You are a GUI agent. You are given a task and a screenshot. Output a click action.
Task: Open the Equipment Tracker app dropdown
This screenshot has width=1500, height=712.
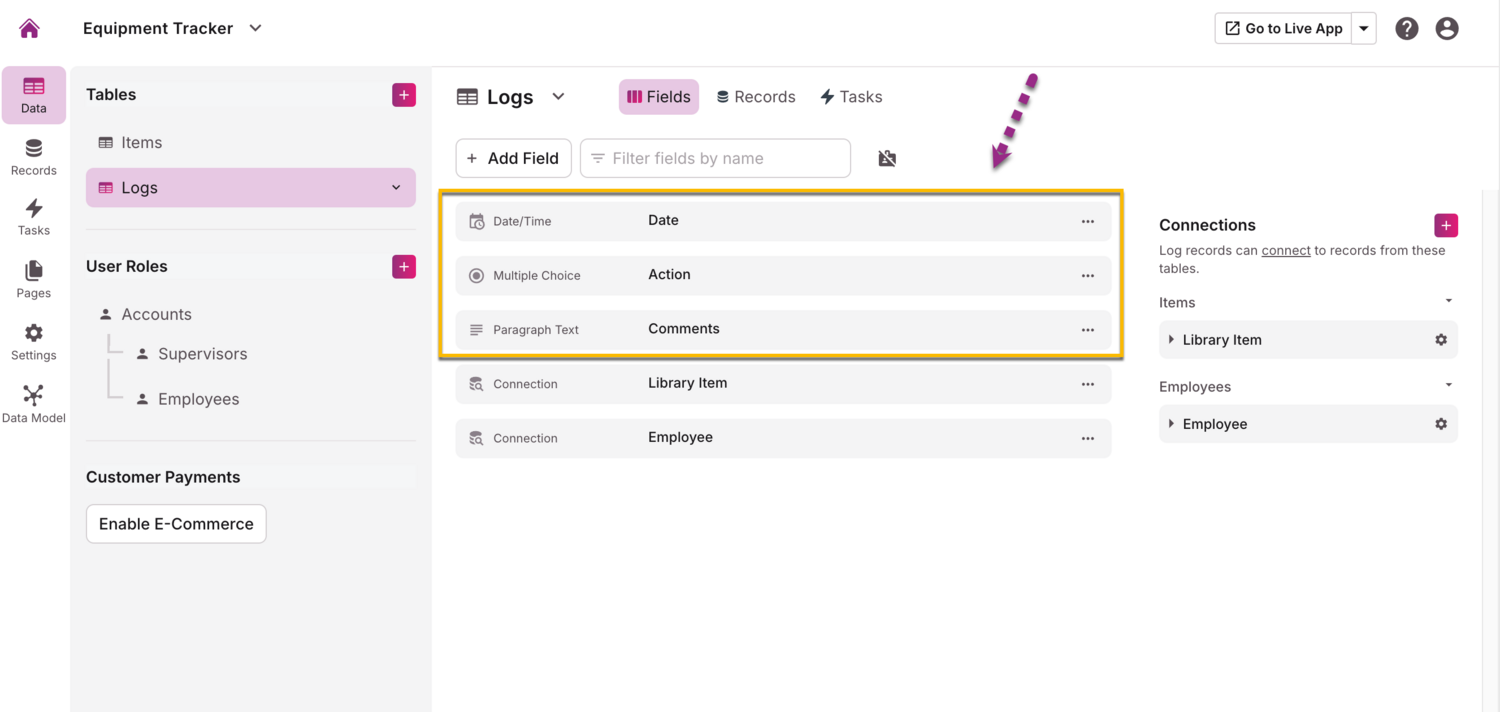click(x=255, y=28)
